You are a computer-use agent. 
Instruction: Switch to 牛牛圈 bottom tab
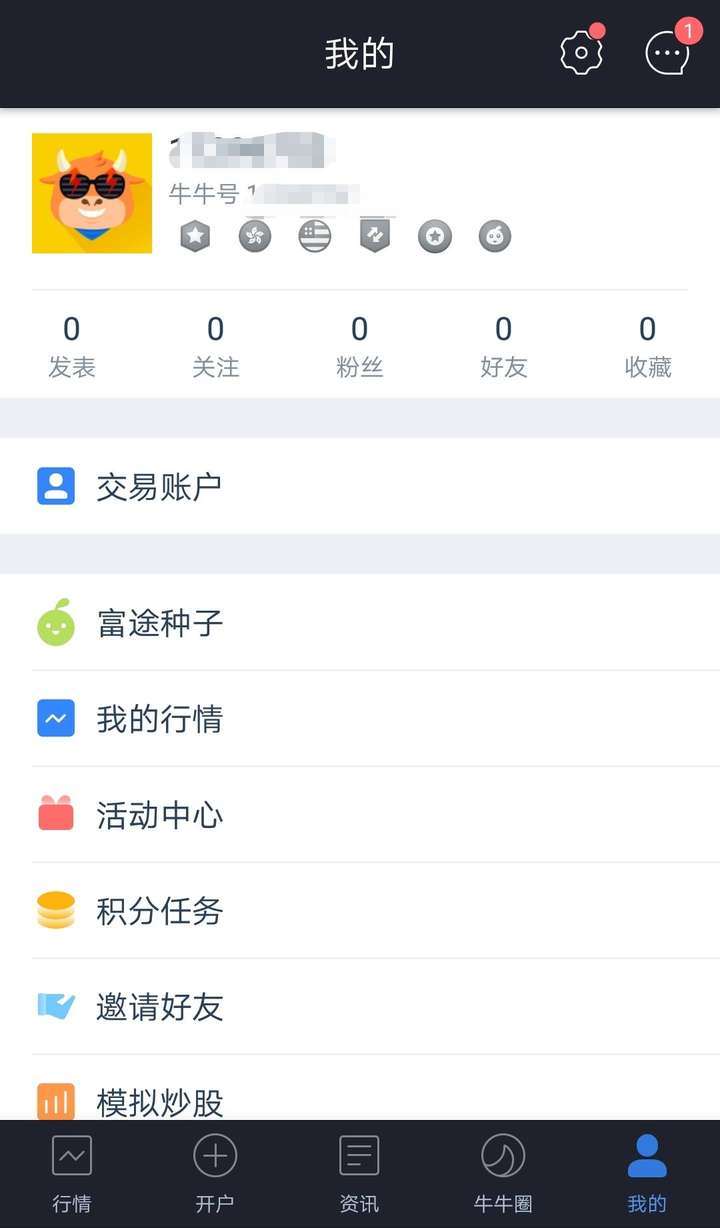[503, 1174]
